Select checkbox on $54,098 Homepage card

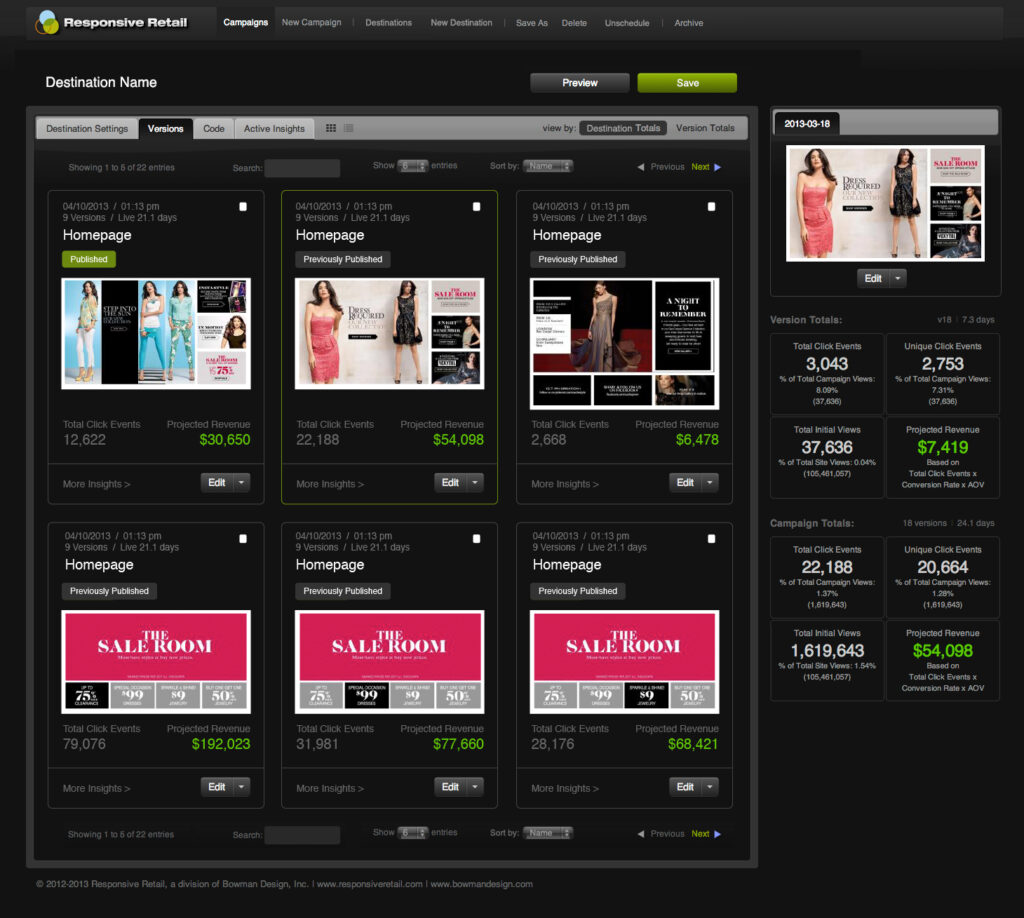[x=476, y=206]
